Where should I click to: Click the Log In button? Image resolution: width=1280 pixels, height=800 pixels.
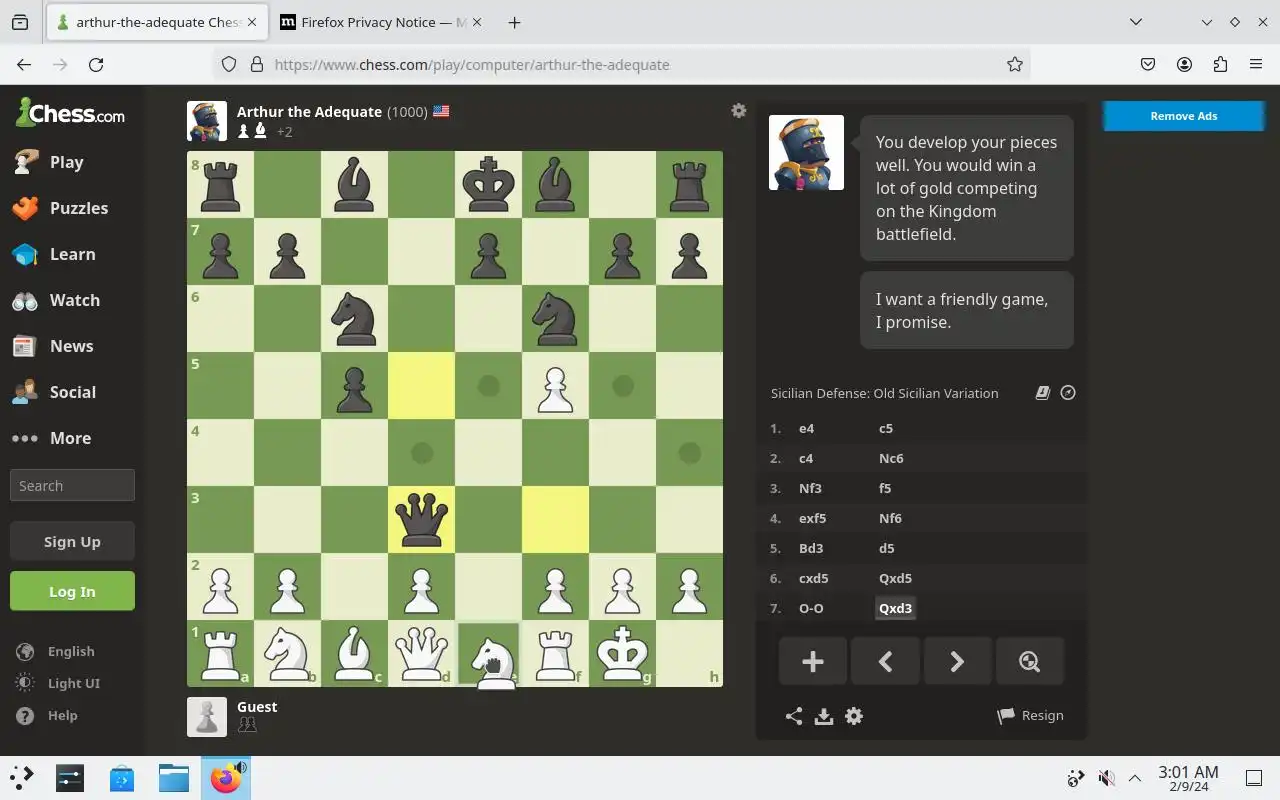coord(72,591)
